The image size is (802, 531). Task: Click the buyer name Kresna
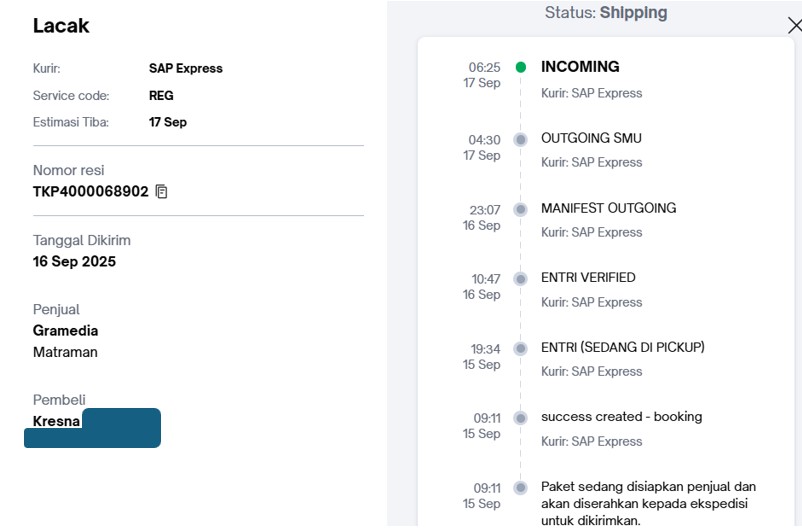pos(56,421)
